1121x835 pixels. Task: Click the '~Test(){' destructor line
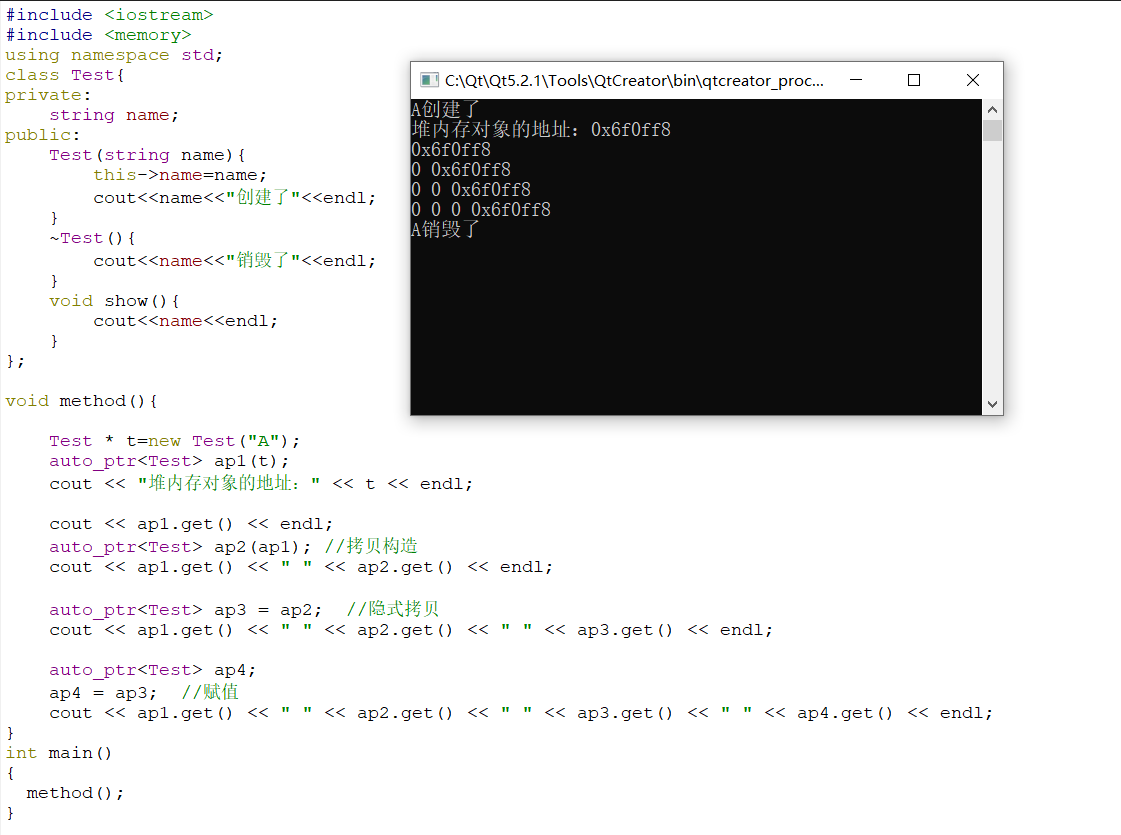[x=92, y=238]
